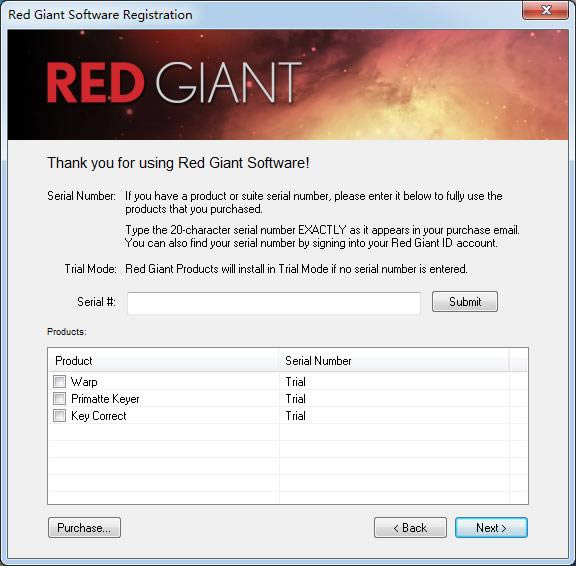Click Trial status beside Key Correct
This screenshot has width=576, height=566.
tap(295, 416)
